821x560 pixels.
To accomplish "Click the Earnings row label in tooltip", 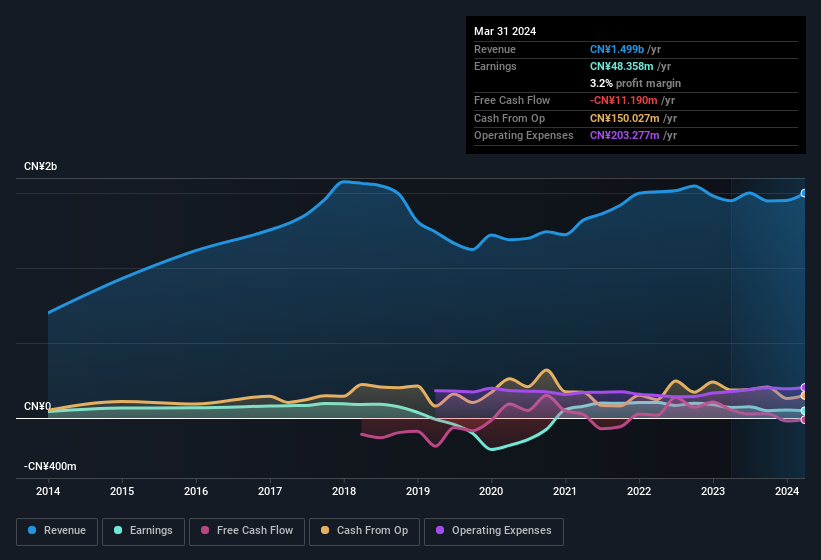I will point(495,66).
